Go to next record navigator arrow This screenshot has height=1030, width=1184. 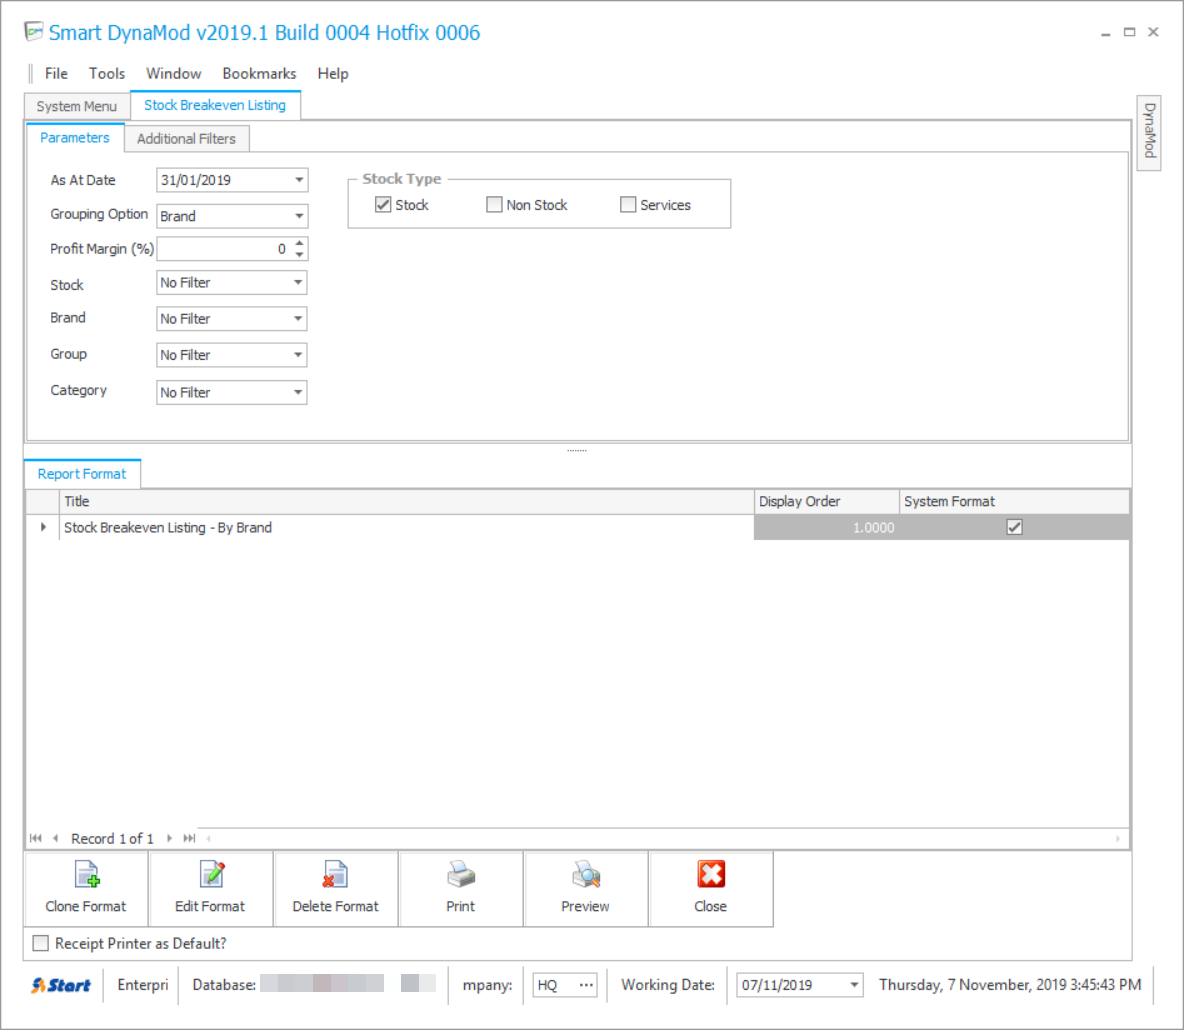click(169, 838)
